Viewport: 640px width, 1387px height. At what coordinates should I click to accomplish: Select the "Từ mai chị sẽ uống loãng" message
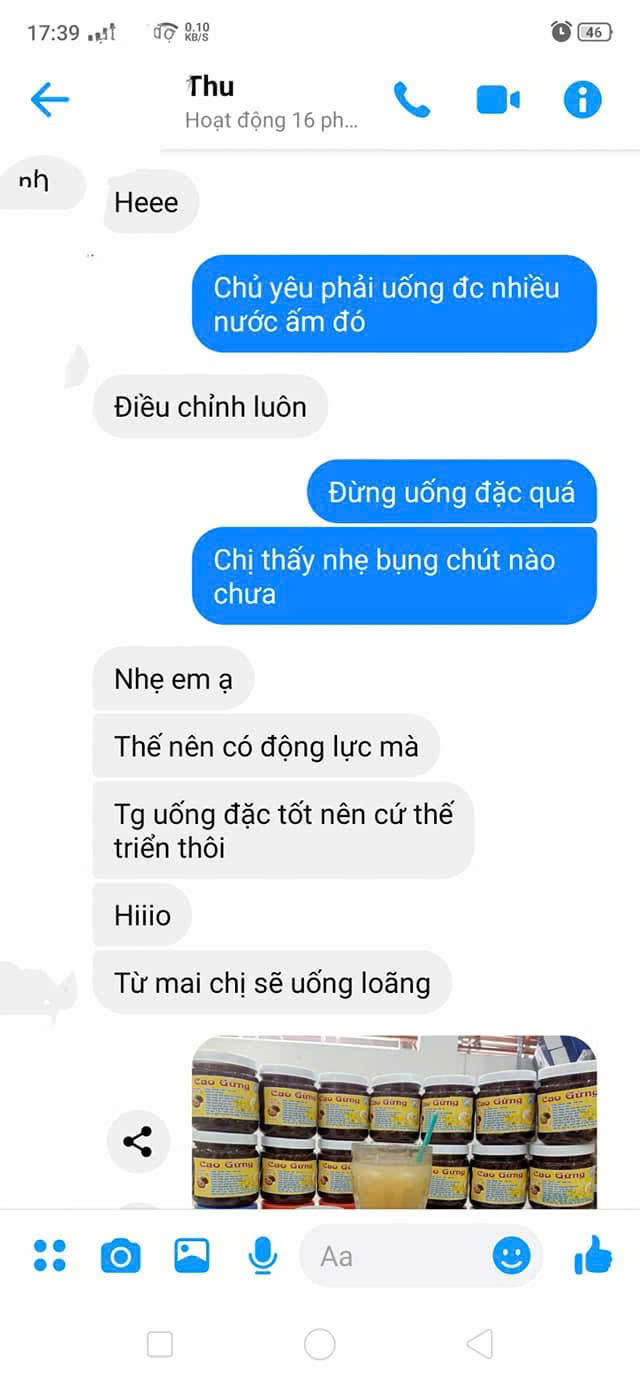coord(272,983)
